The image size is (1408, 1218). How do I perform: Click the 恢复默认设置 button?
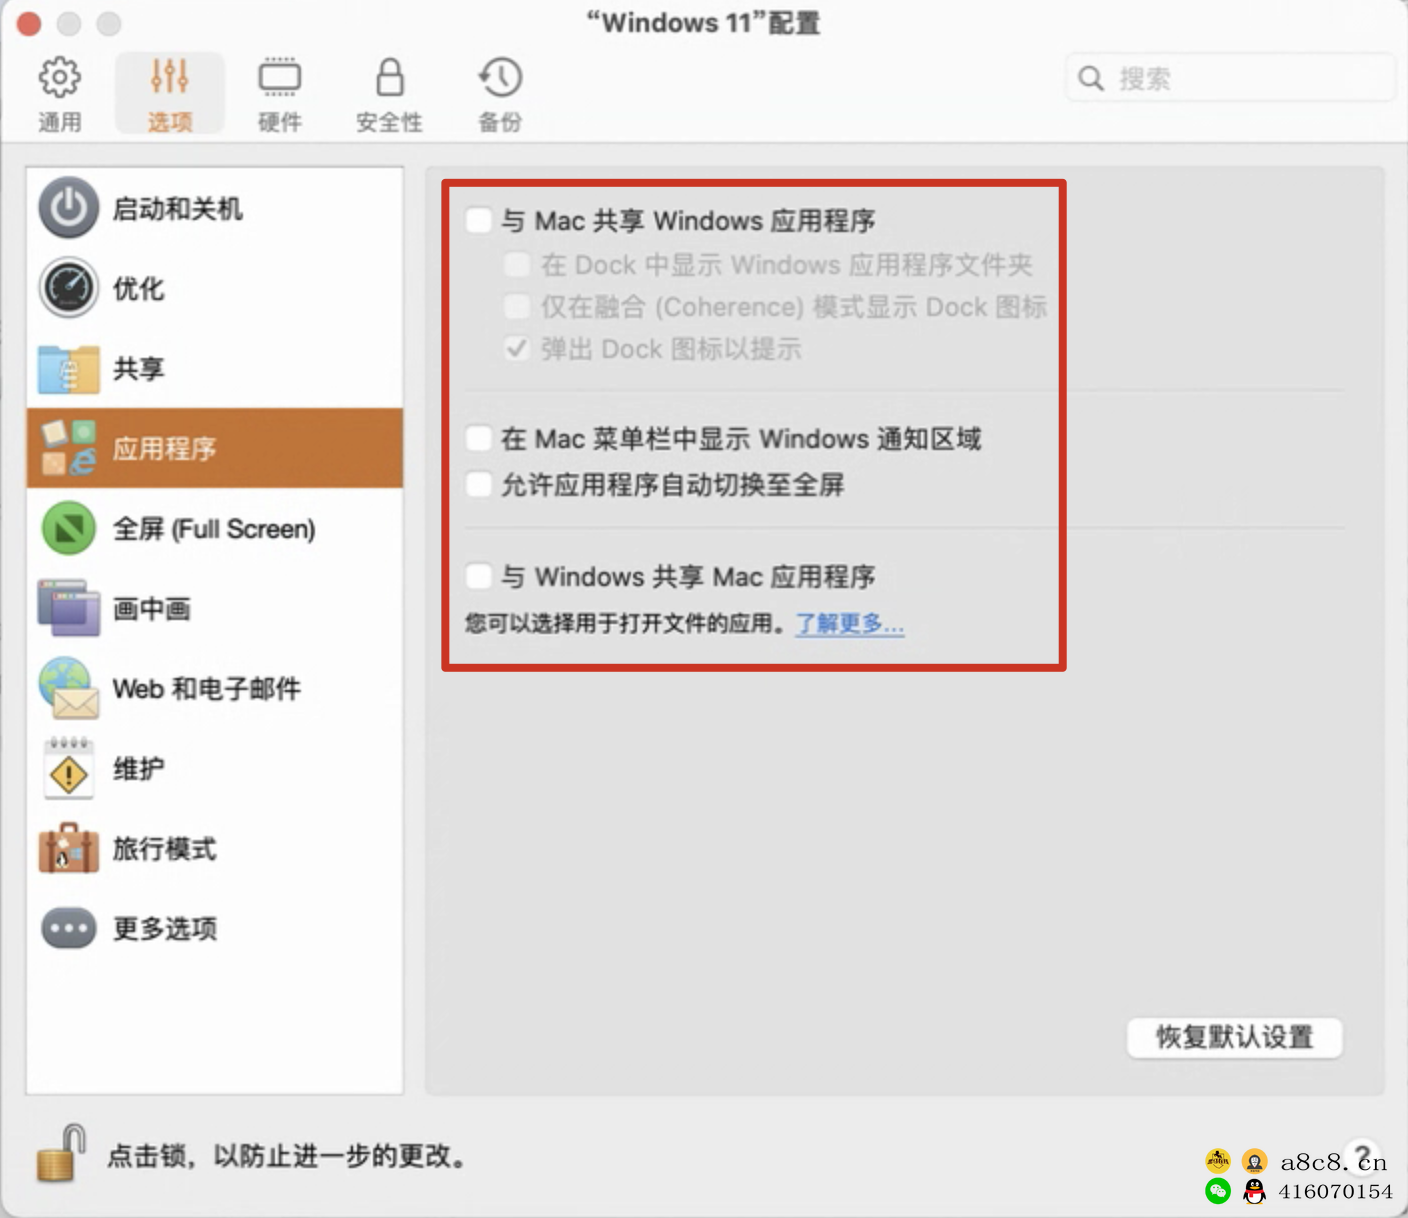1235,1037
